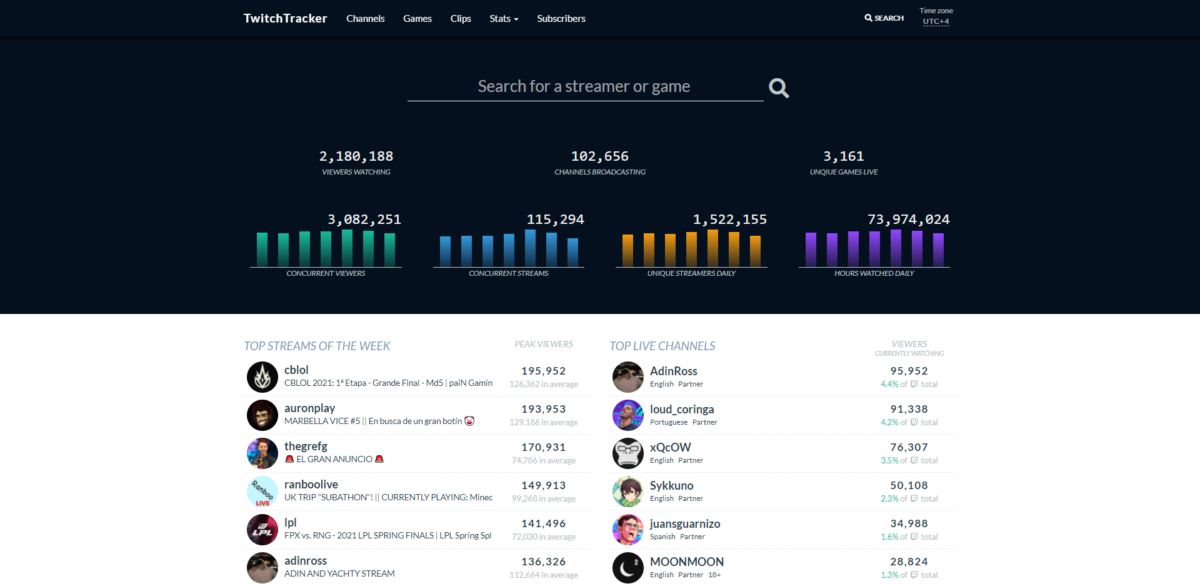Open the loud_coringa channel name
1200x586 pixels.
[682, 409]
